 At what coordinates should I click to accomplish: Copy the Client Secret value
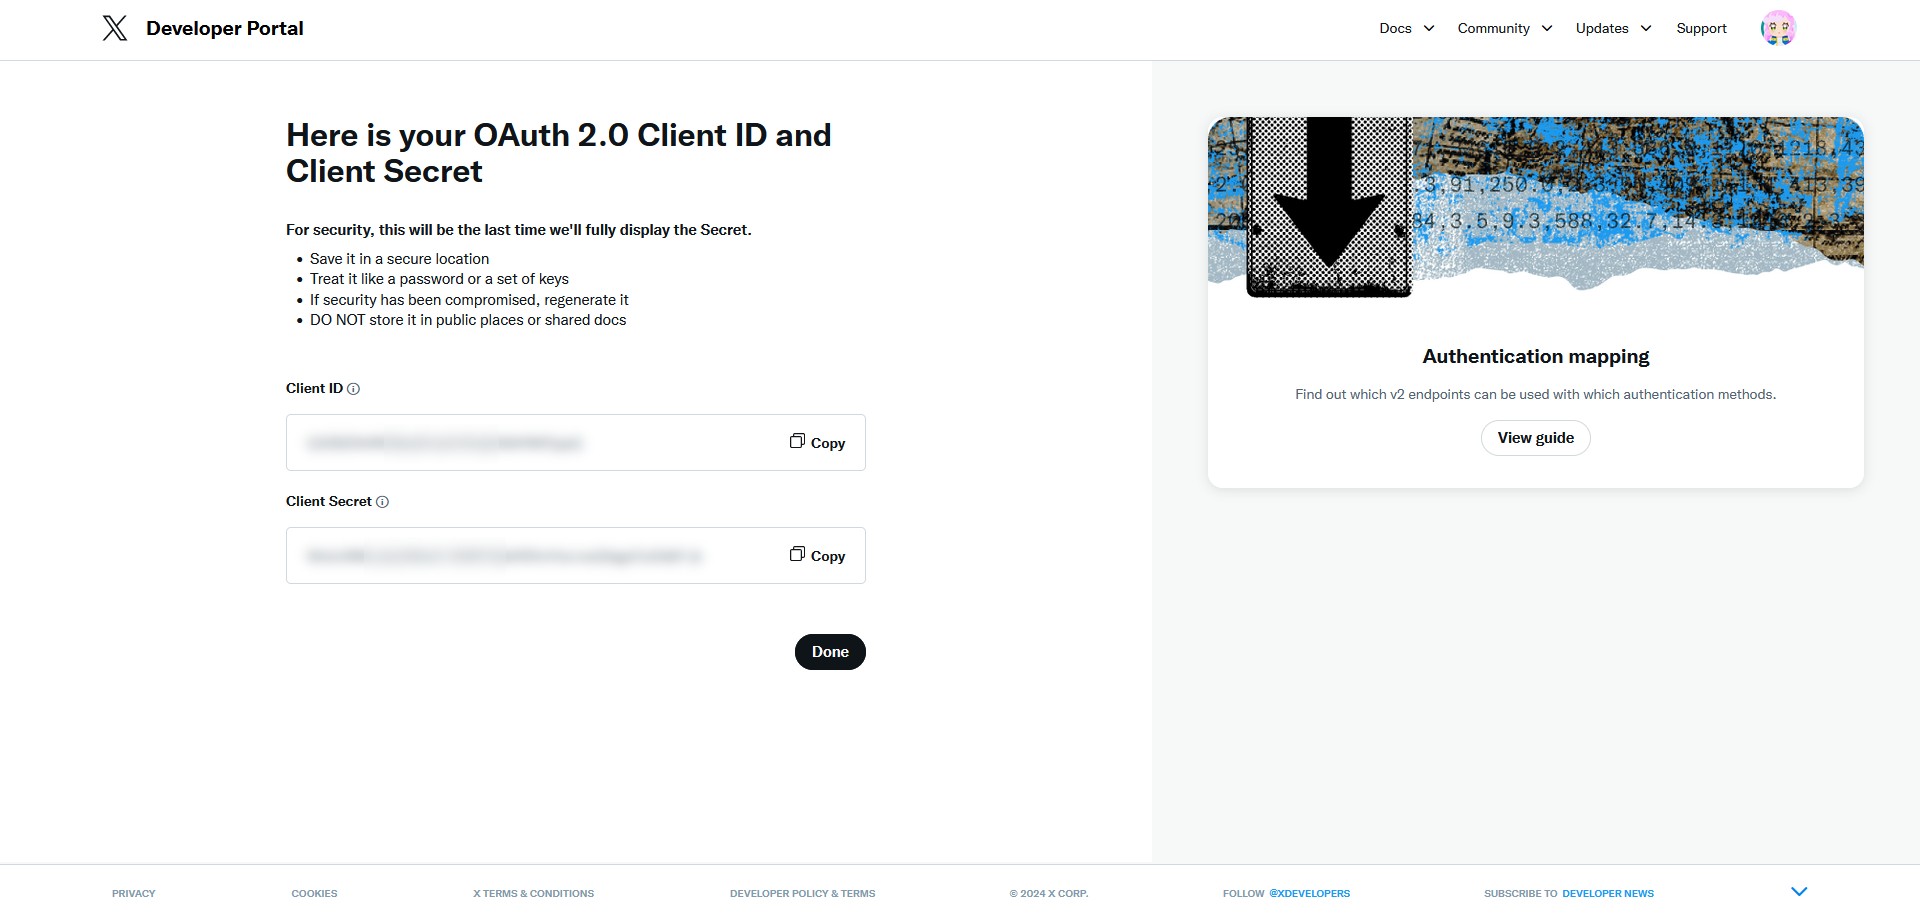click(817, 555)
